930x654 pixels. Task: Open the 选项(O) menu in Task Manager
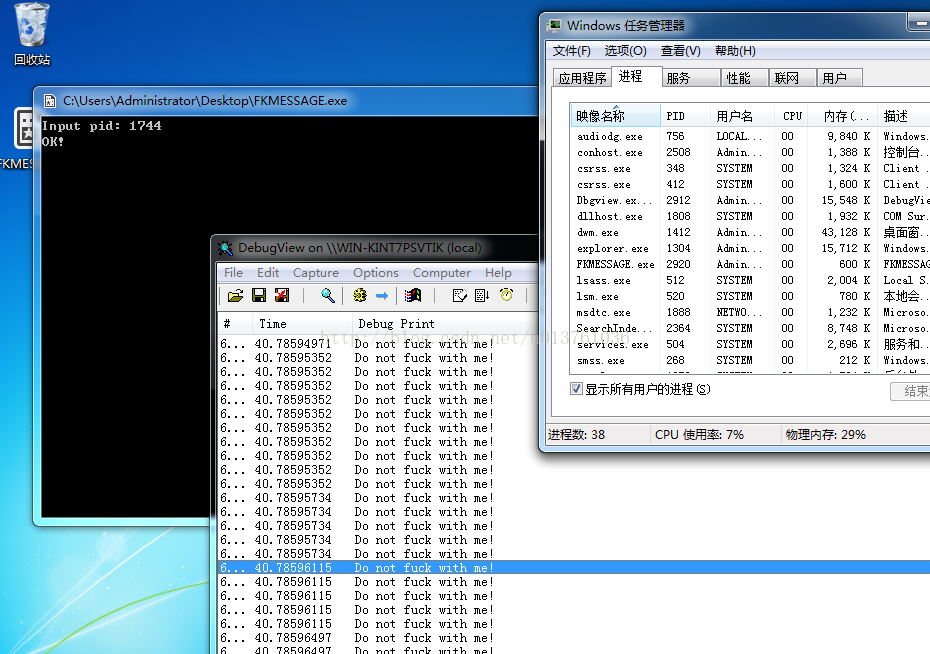[x=625, y=51]
